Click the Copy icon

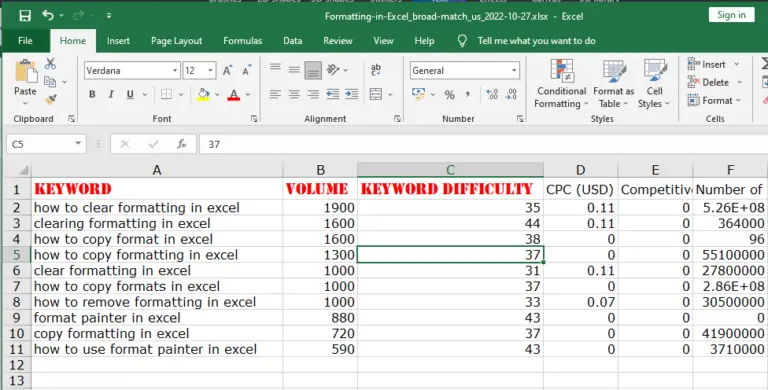50,82
